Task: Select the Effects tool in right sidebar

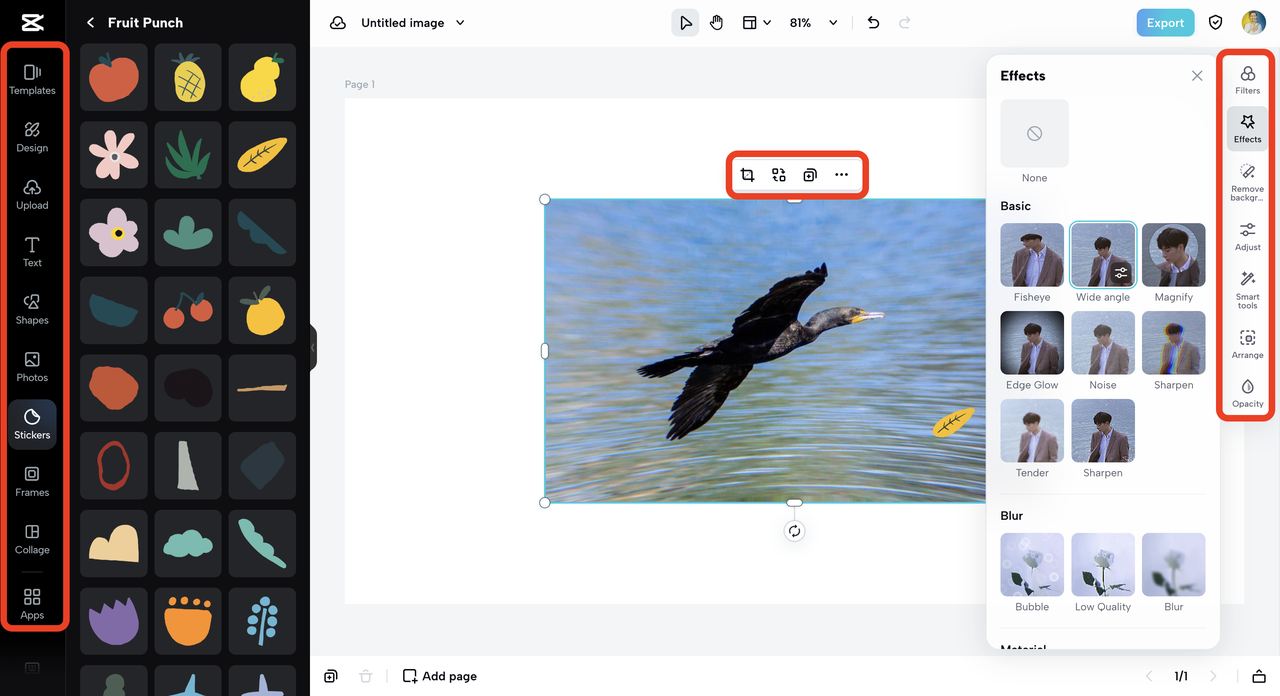Action: [1247, 128]
